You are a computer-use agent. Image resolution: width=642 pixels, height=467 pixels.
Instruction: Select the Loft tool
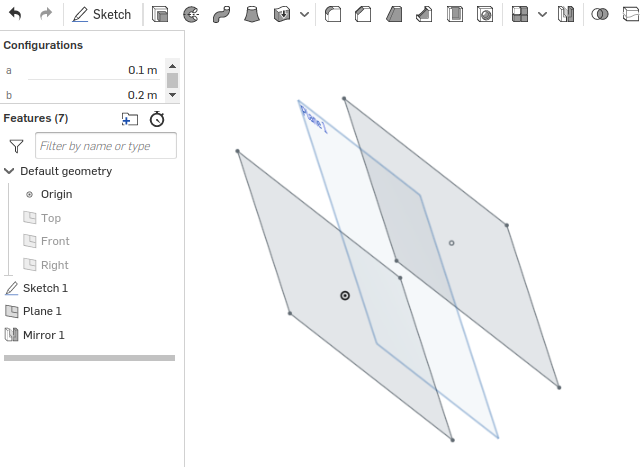(252, 14)
